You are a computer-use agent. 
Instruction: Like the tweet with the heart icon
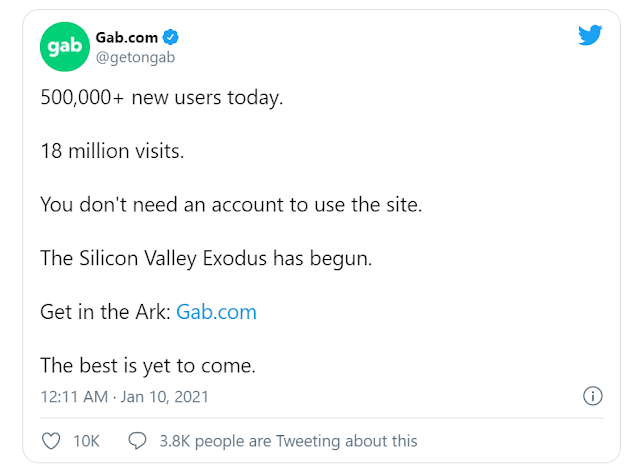click(51, 441)
